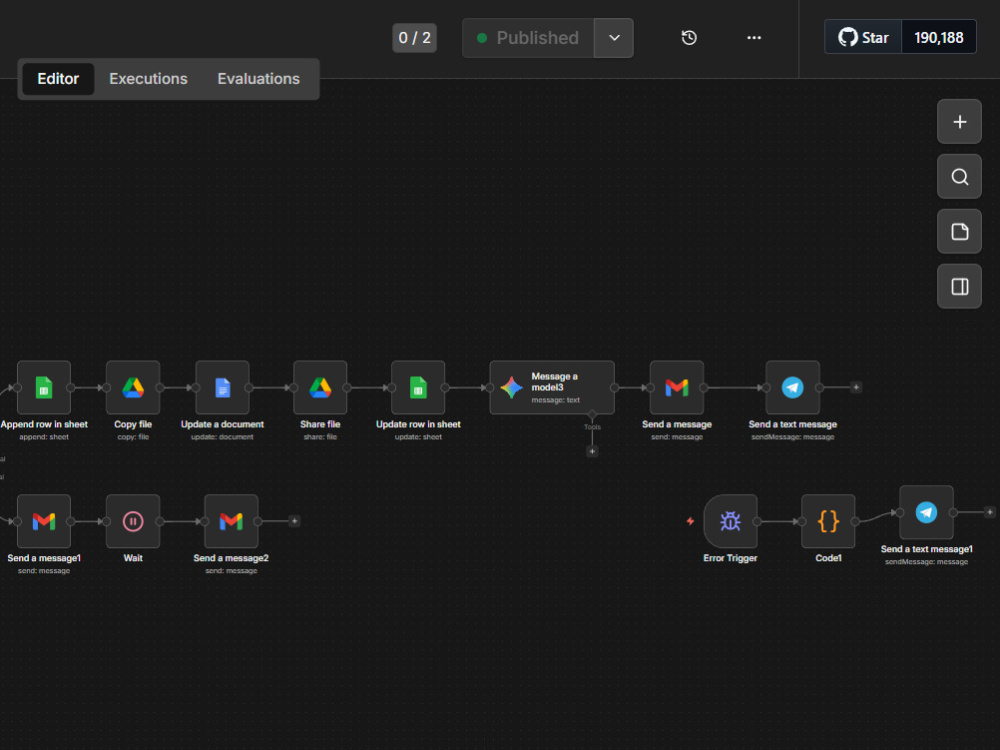Add node after Send a text message
The height and width of the screenshot is (750, 1000).
pyautogui.click(x=856, y=387)
